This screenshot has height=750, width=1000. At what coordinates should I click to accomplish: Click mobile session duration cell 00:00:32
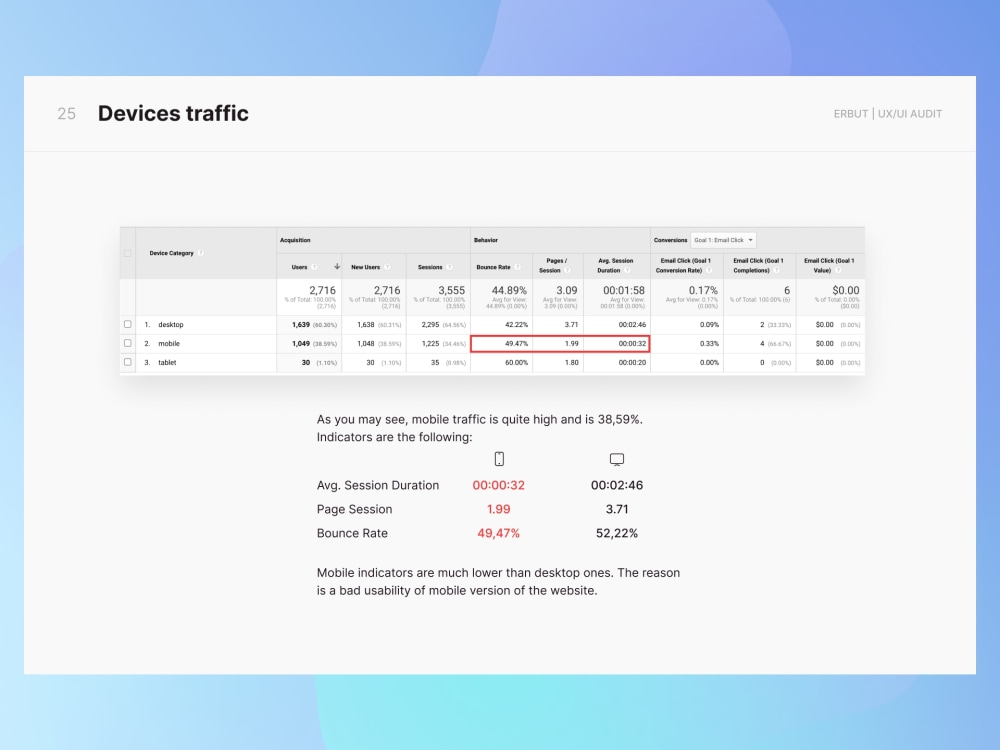coord(632,343)
